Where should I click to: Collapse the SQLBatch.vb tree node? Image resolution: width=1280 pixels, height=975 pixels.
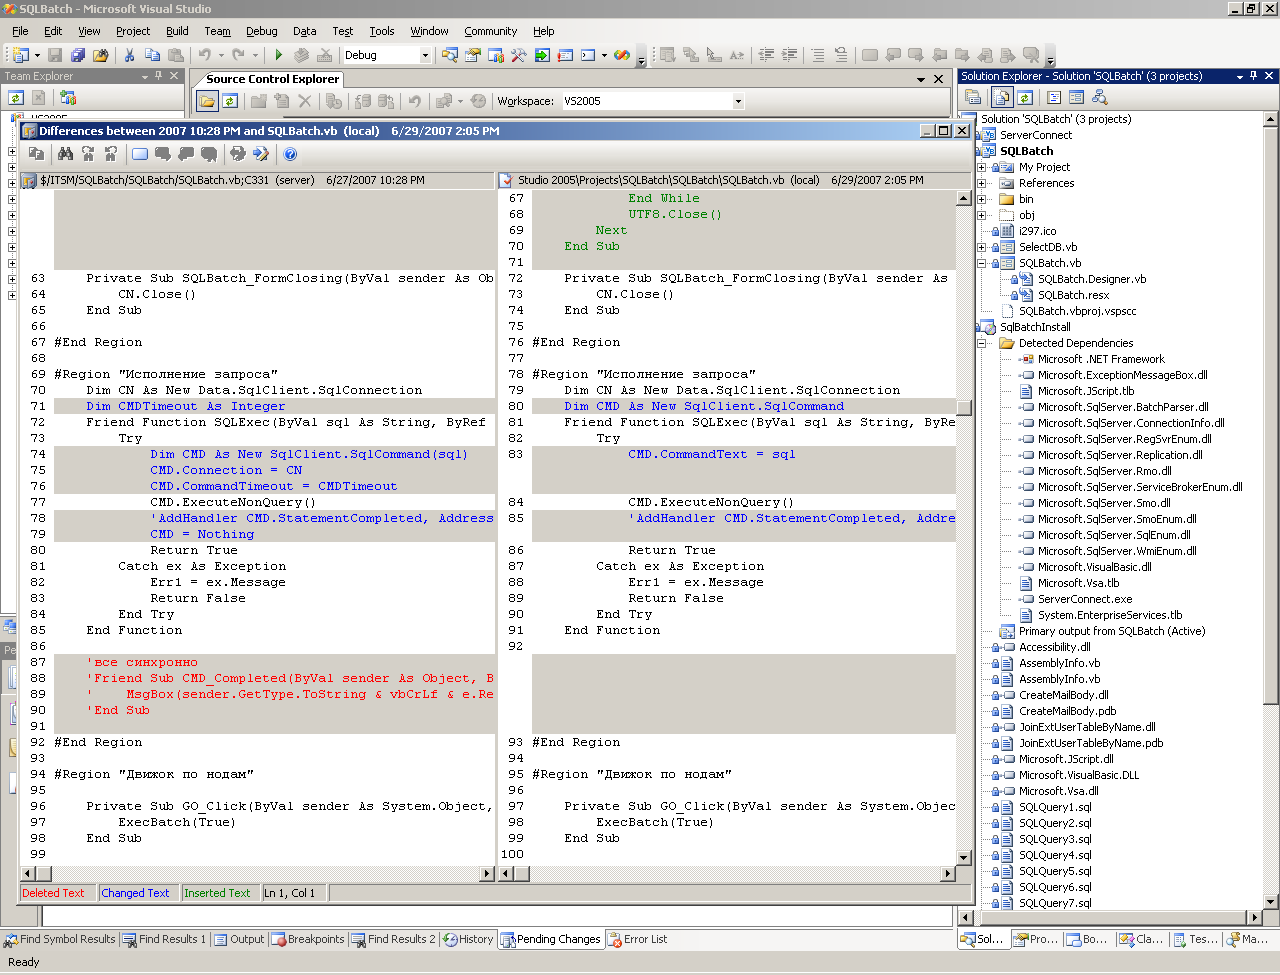pyautogui.click(x=982, y=263)
